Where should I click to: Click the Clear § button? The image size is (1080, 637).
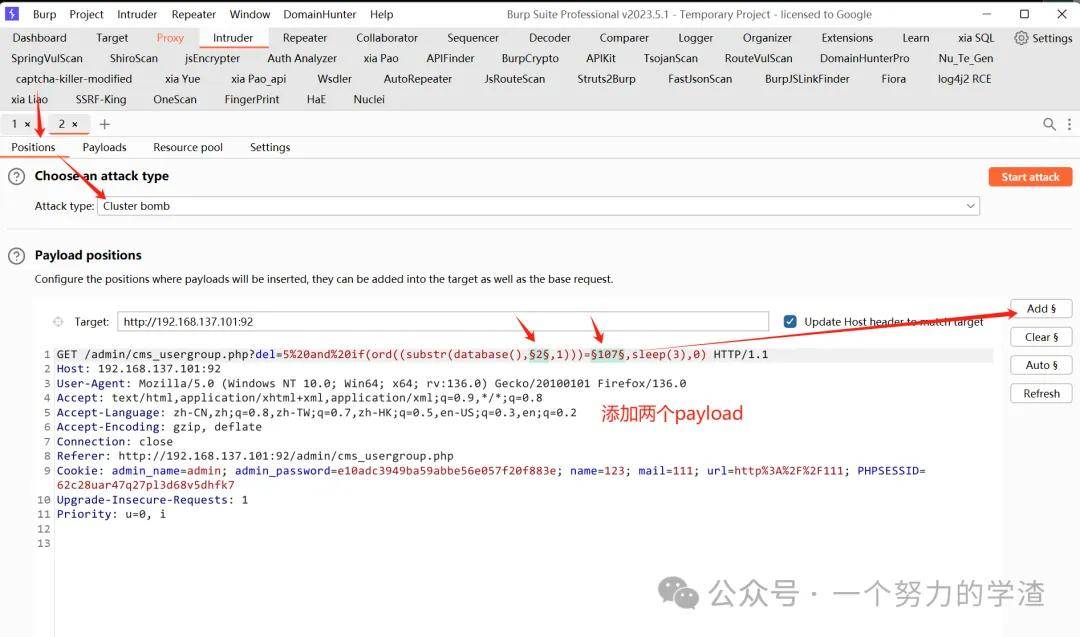pyautogui.click(x=1041, y=337)
